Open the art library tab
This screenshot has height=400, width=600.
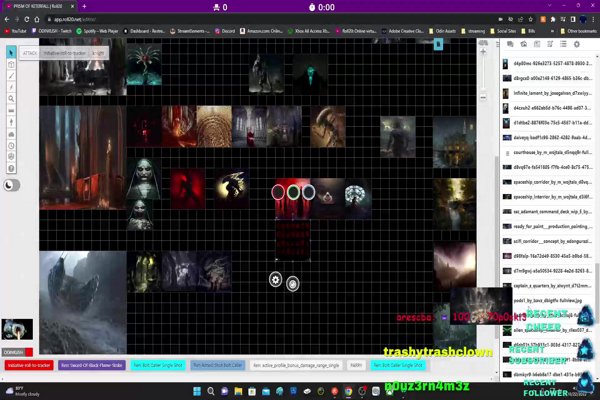coord(523,44)
